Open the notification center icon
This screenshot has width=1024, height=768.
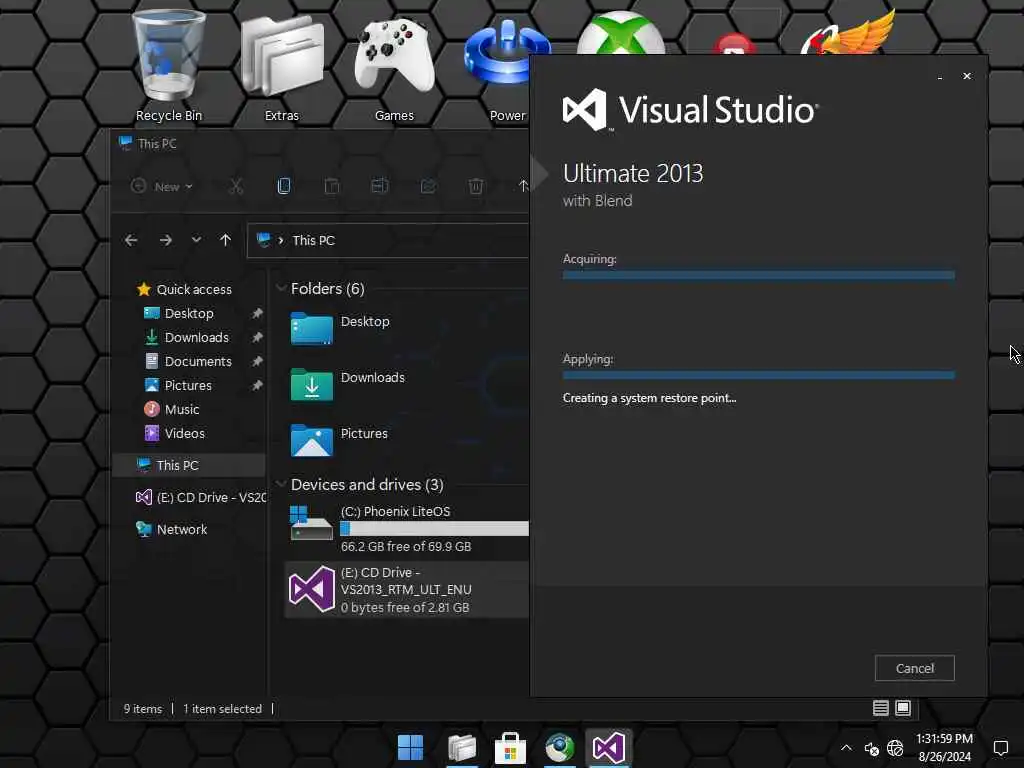1000,748
